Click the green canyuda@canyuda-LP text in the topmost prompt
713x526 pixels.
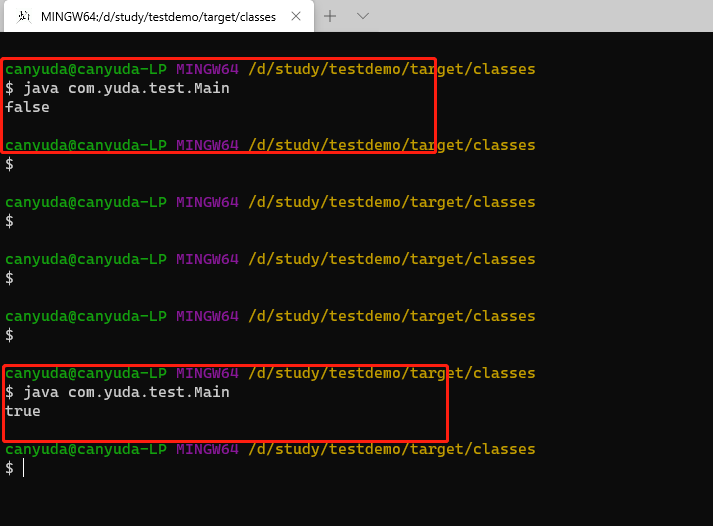(86, 70)
